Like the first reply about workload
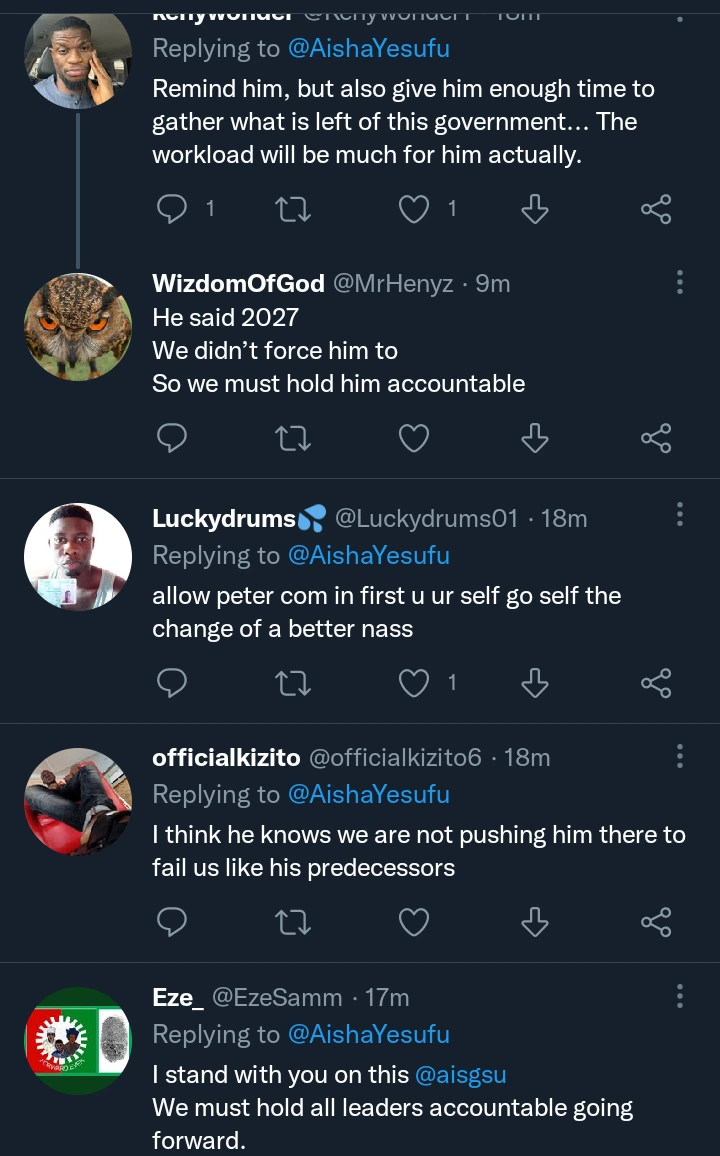The height and width of the screenshot is (1156, 720). point(414,209)
